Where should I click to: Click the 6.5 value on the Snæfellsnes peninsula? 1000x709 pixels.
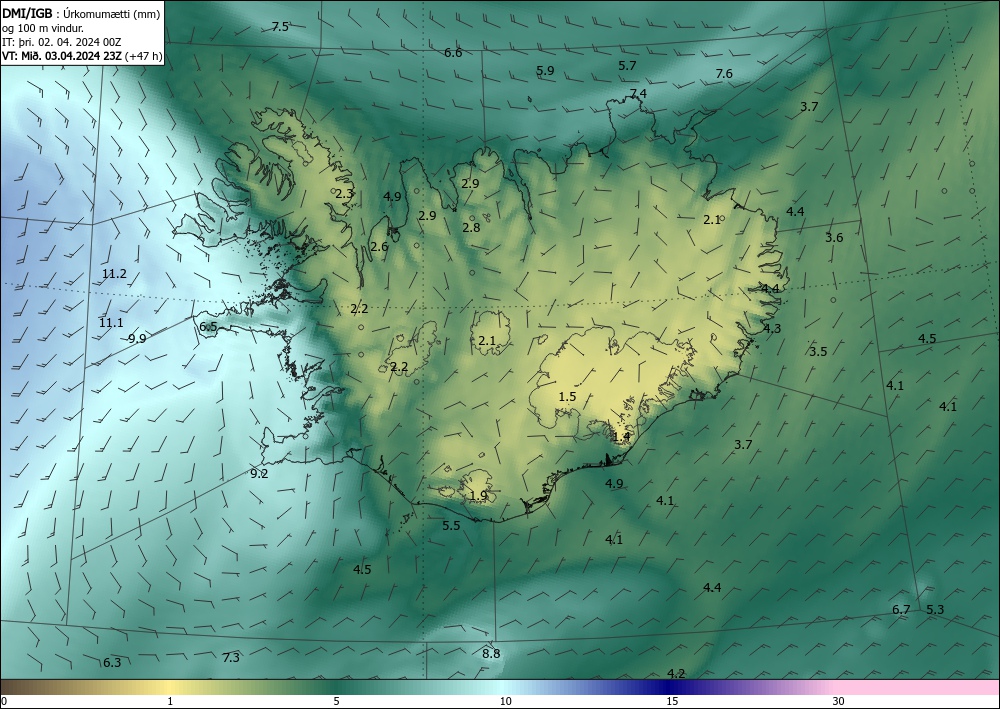pos(209,328)
